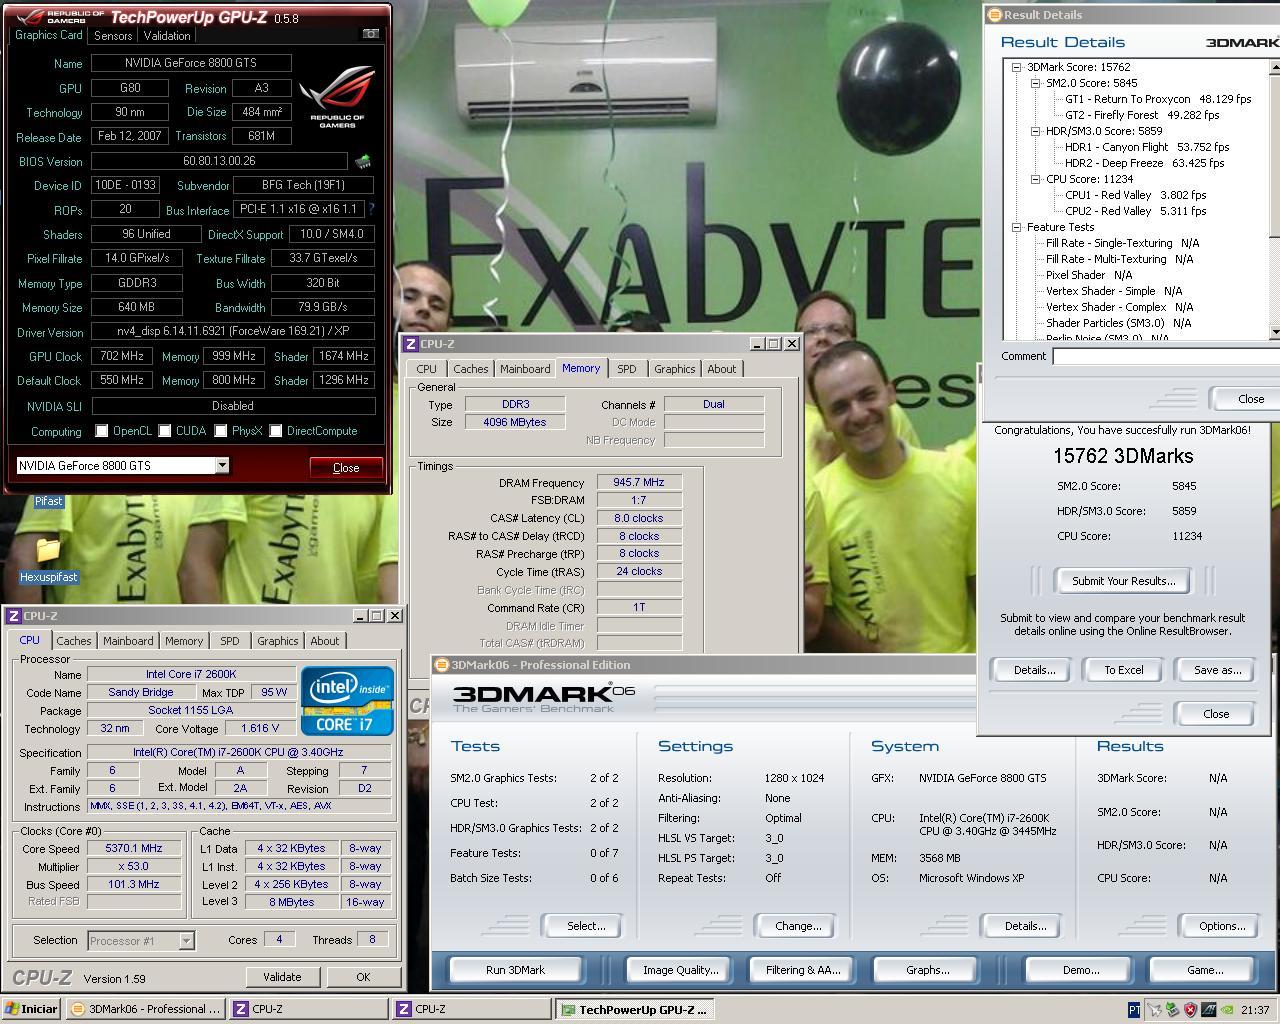The image size is (1280, 1024).
Task: Switch to the Validation tab in GPU-Z
Action: tap(167, 35)
